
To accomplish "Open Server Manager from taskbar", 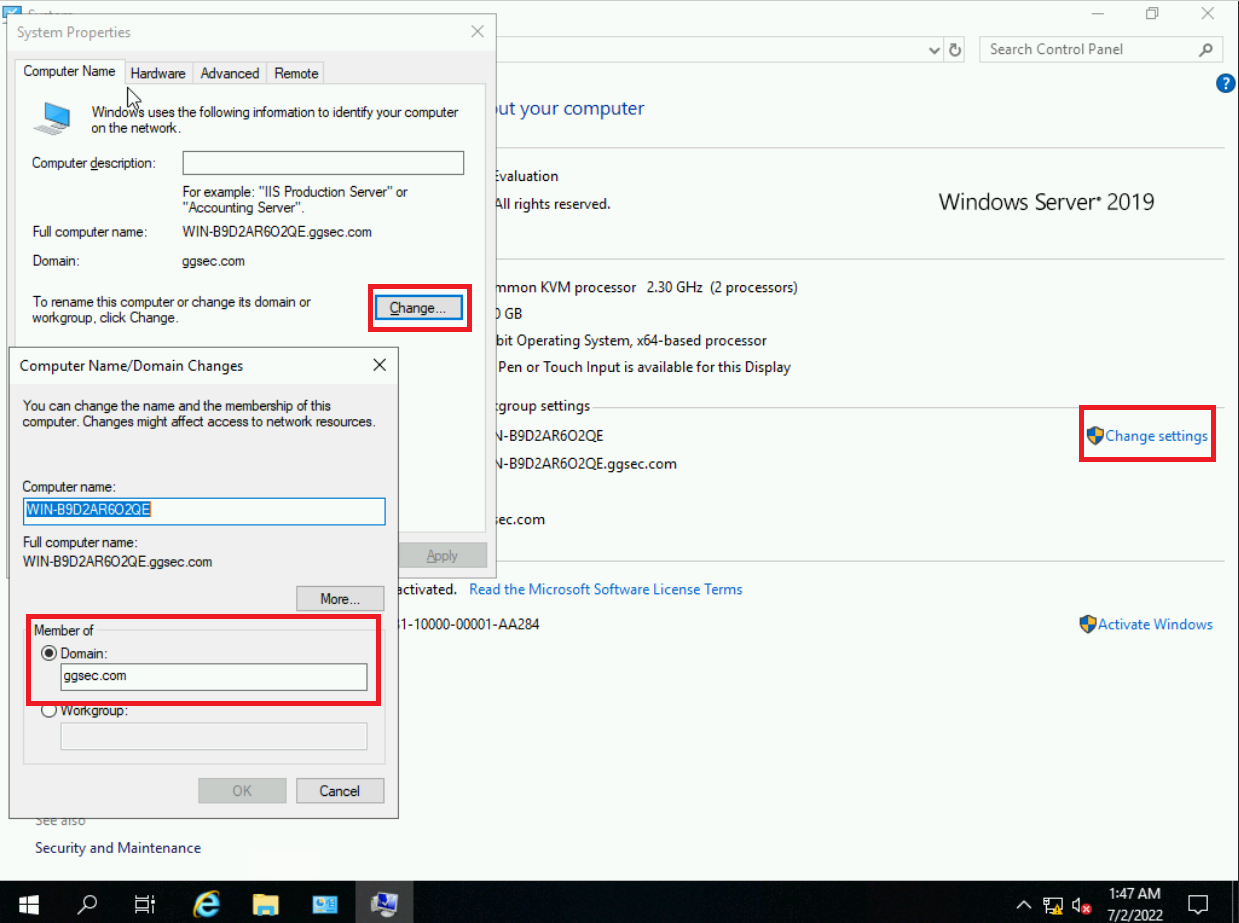I will (x=325, y=903).
